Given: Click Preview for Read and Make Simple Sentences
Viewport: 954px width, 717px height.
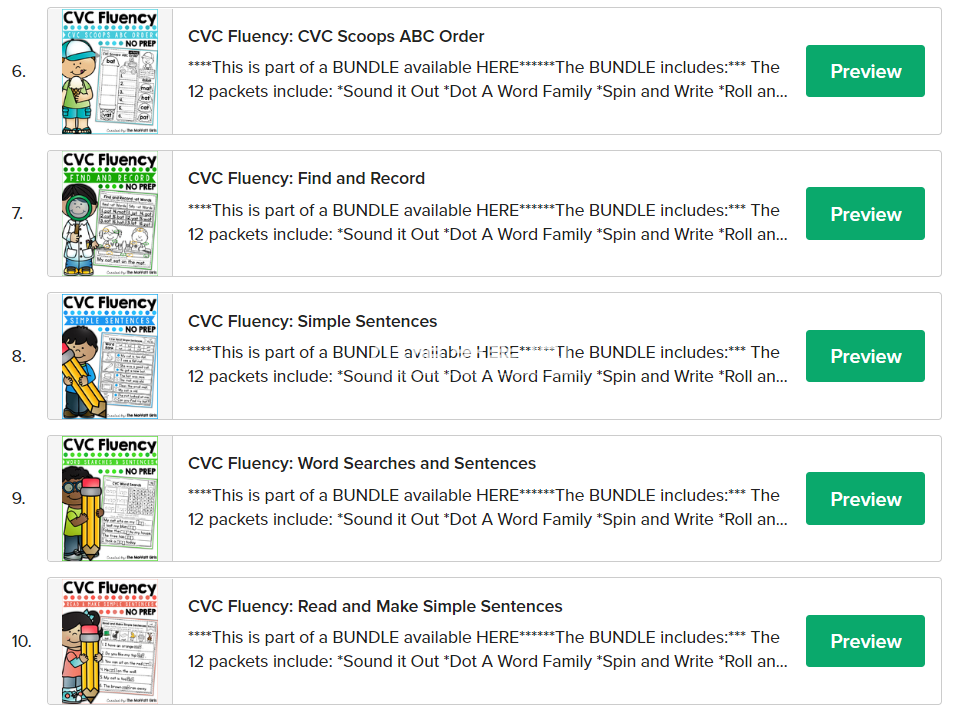Looking at the screenshot, I should (x=864, y=640).
